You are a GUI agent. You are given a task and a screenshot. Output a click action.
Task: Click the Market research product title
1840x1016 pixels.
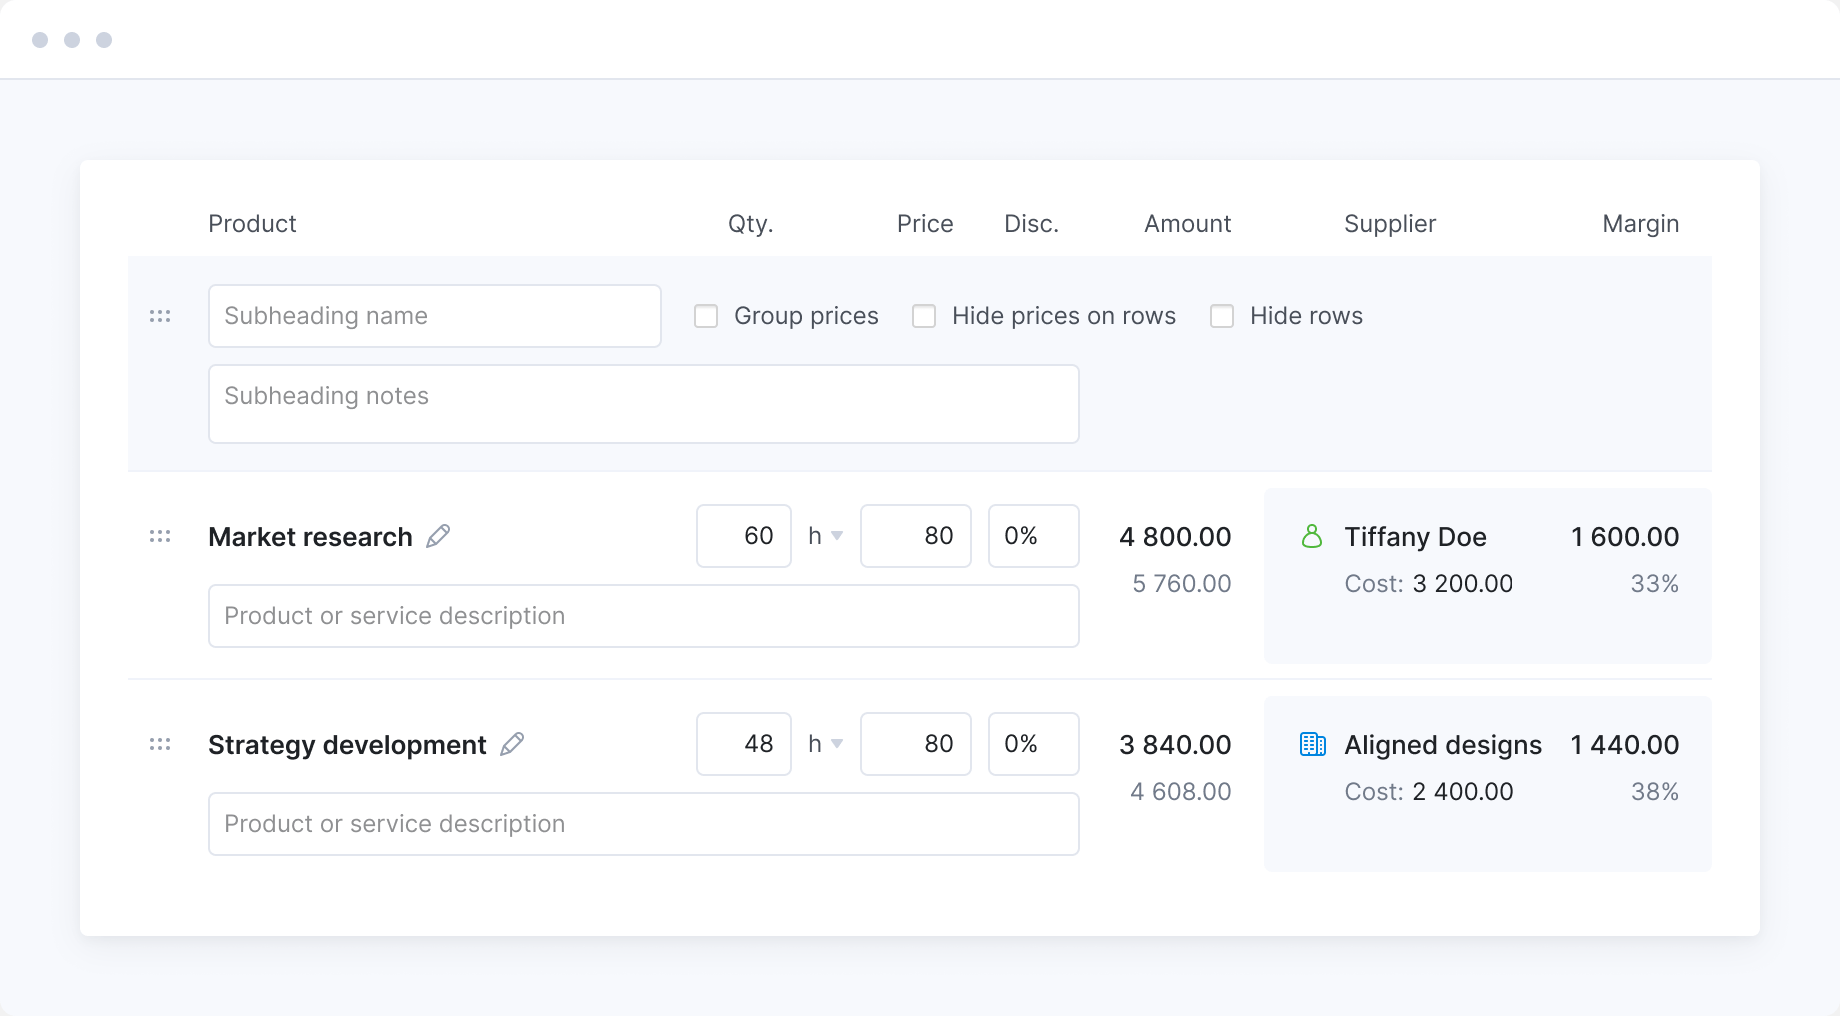[310, 537]
